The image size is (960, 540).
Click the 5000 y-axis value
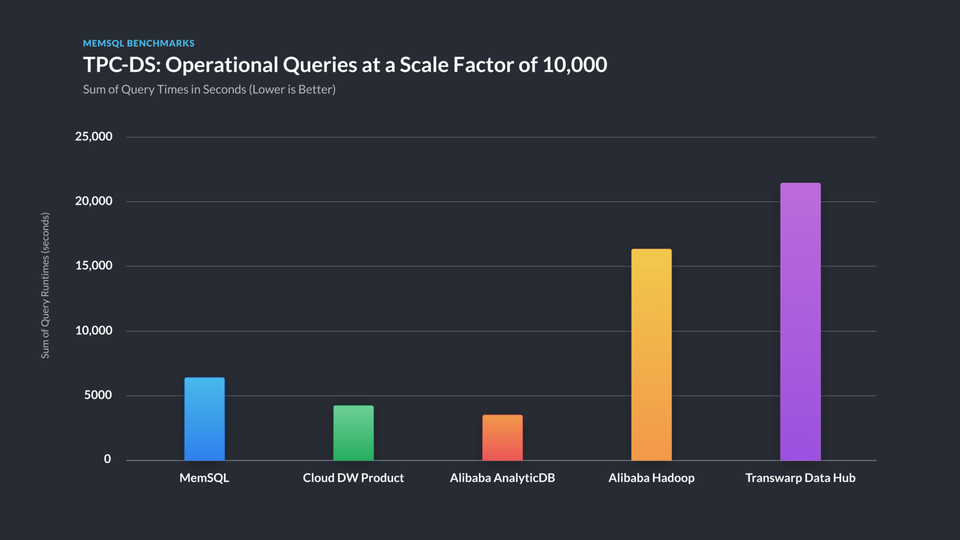coord(96,396)
